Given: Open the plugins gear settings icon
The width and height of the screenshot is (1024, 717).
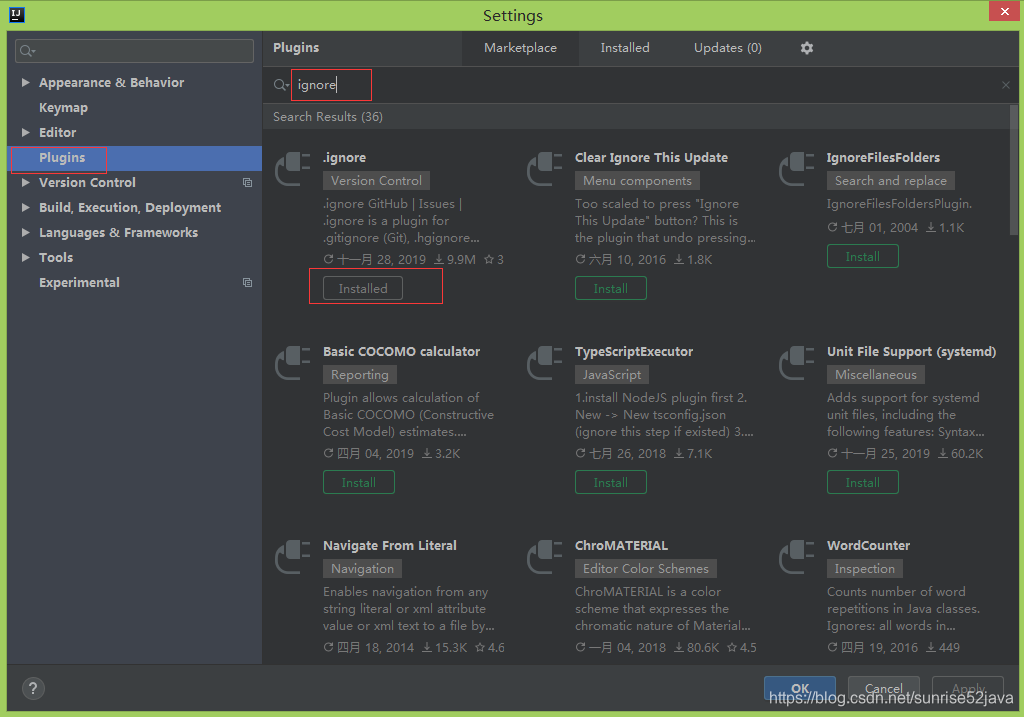Looking at the screenshot, I should tap(807, 48).
